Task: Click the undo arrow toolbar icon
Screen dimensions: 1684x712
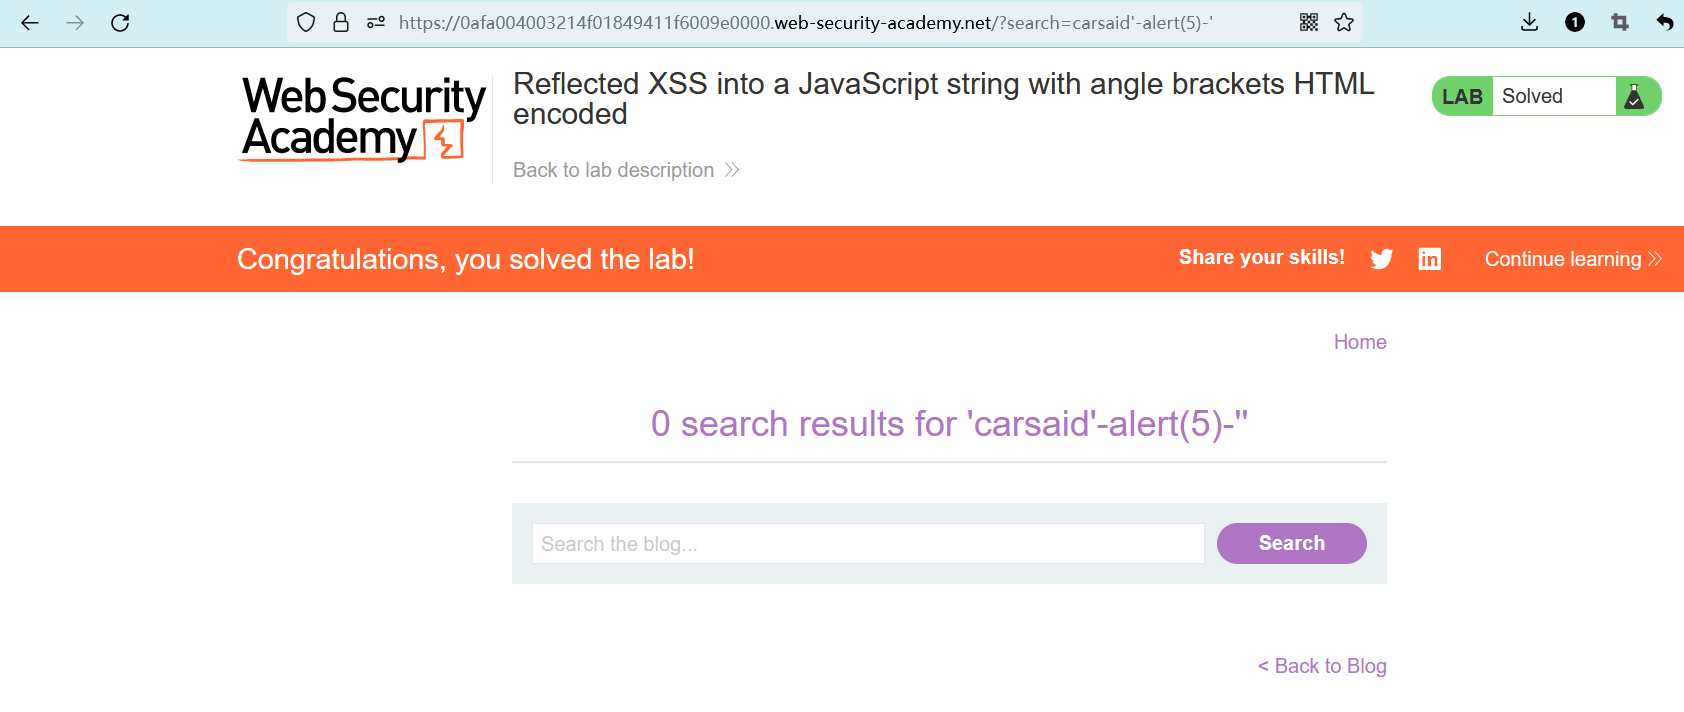Action: tap(1664, 23)
